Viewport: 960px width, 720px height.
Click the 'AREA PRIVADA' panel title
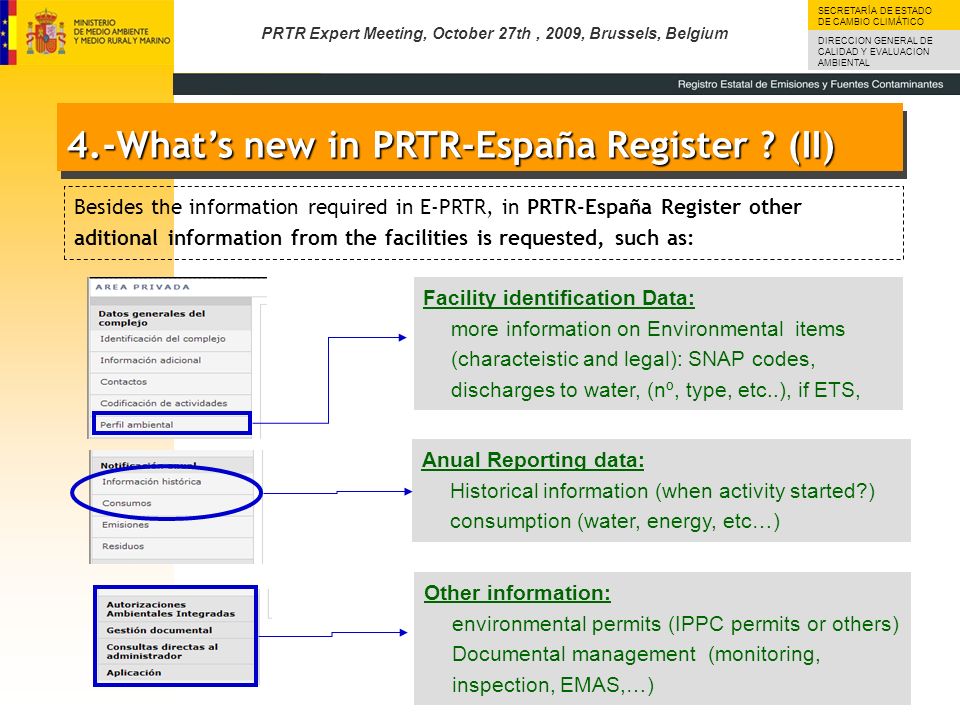tap(142, 287)
